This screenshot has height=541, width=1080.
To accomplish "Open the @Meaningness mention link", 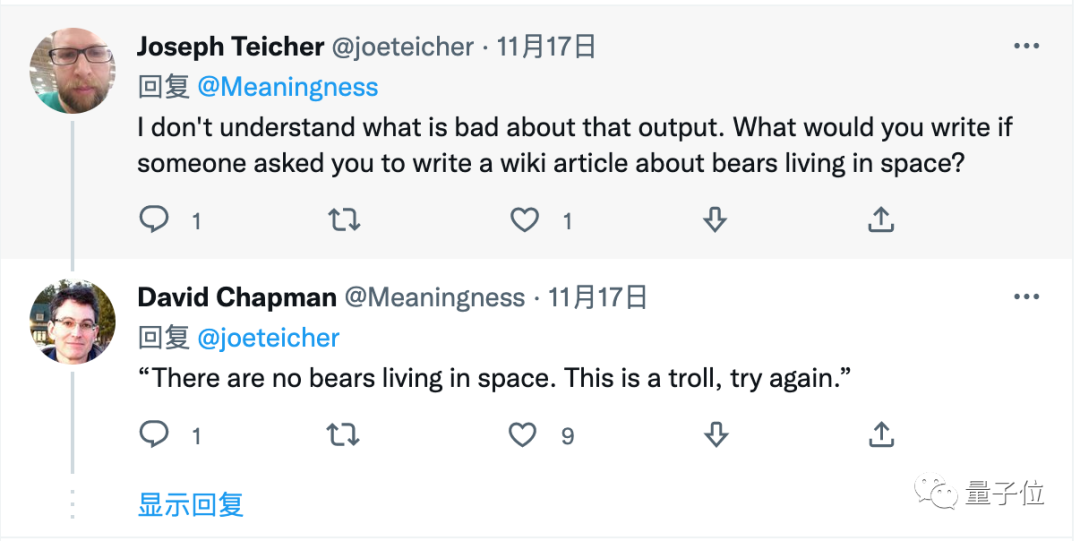I will pos(288,87).
